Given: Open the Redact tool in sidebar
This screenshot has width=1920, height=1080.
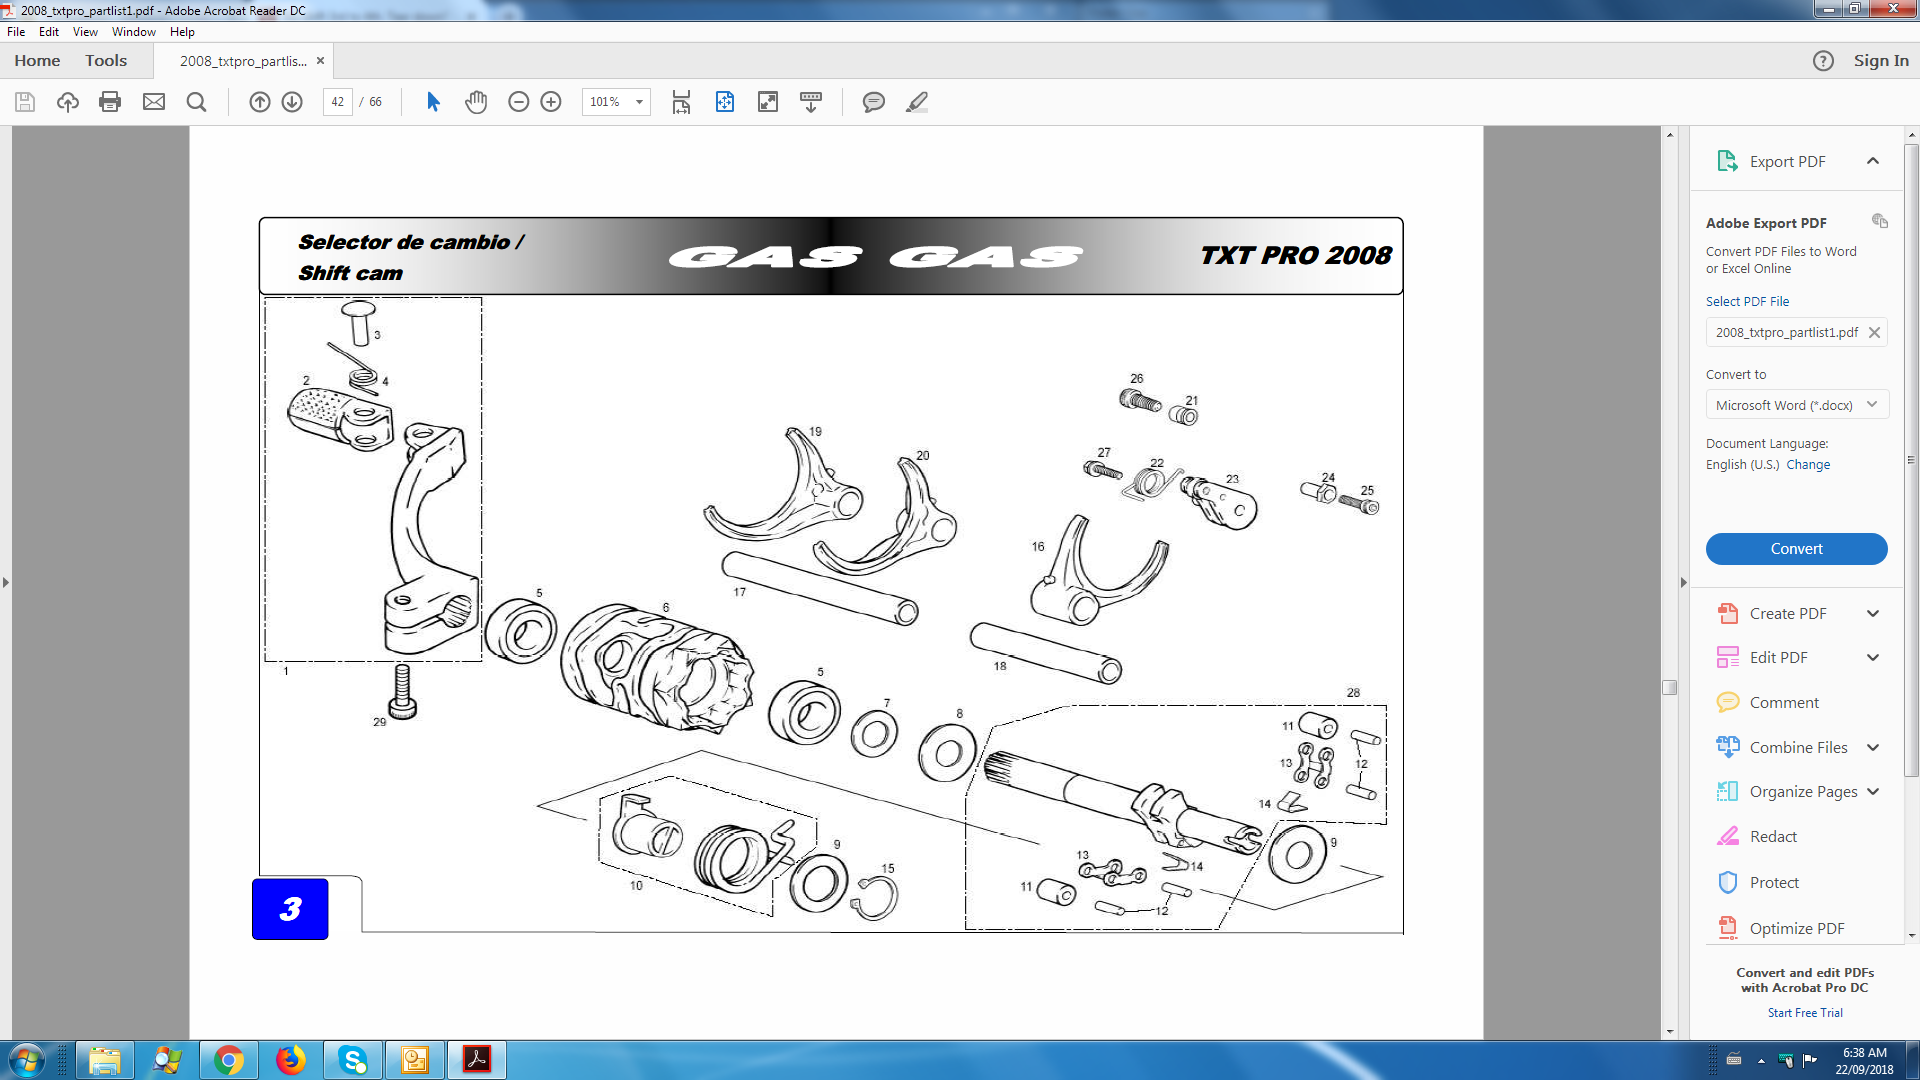Looking at the screenshot, I should pos(1773,837).
